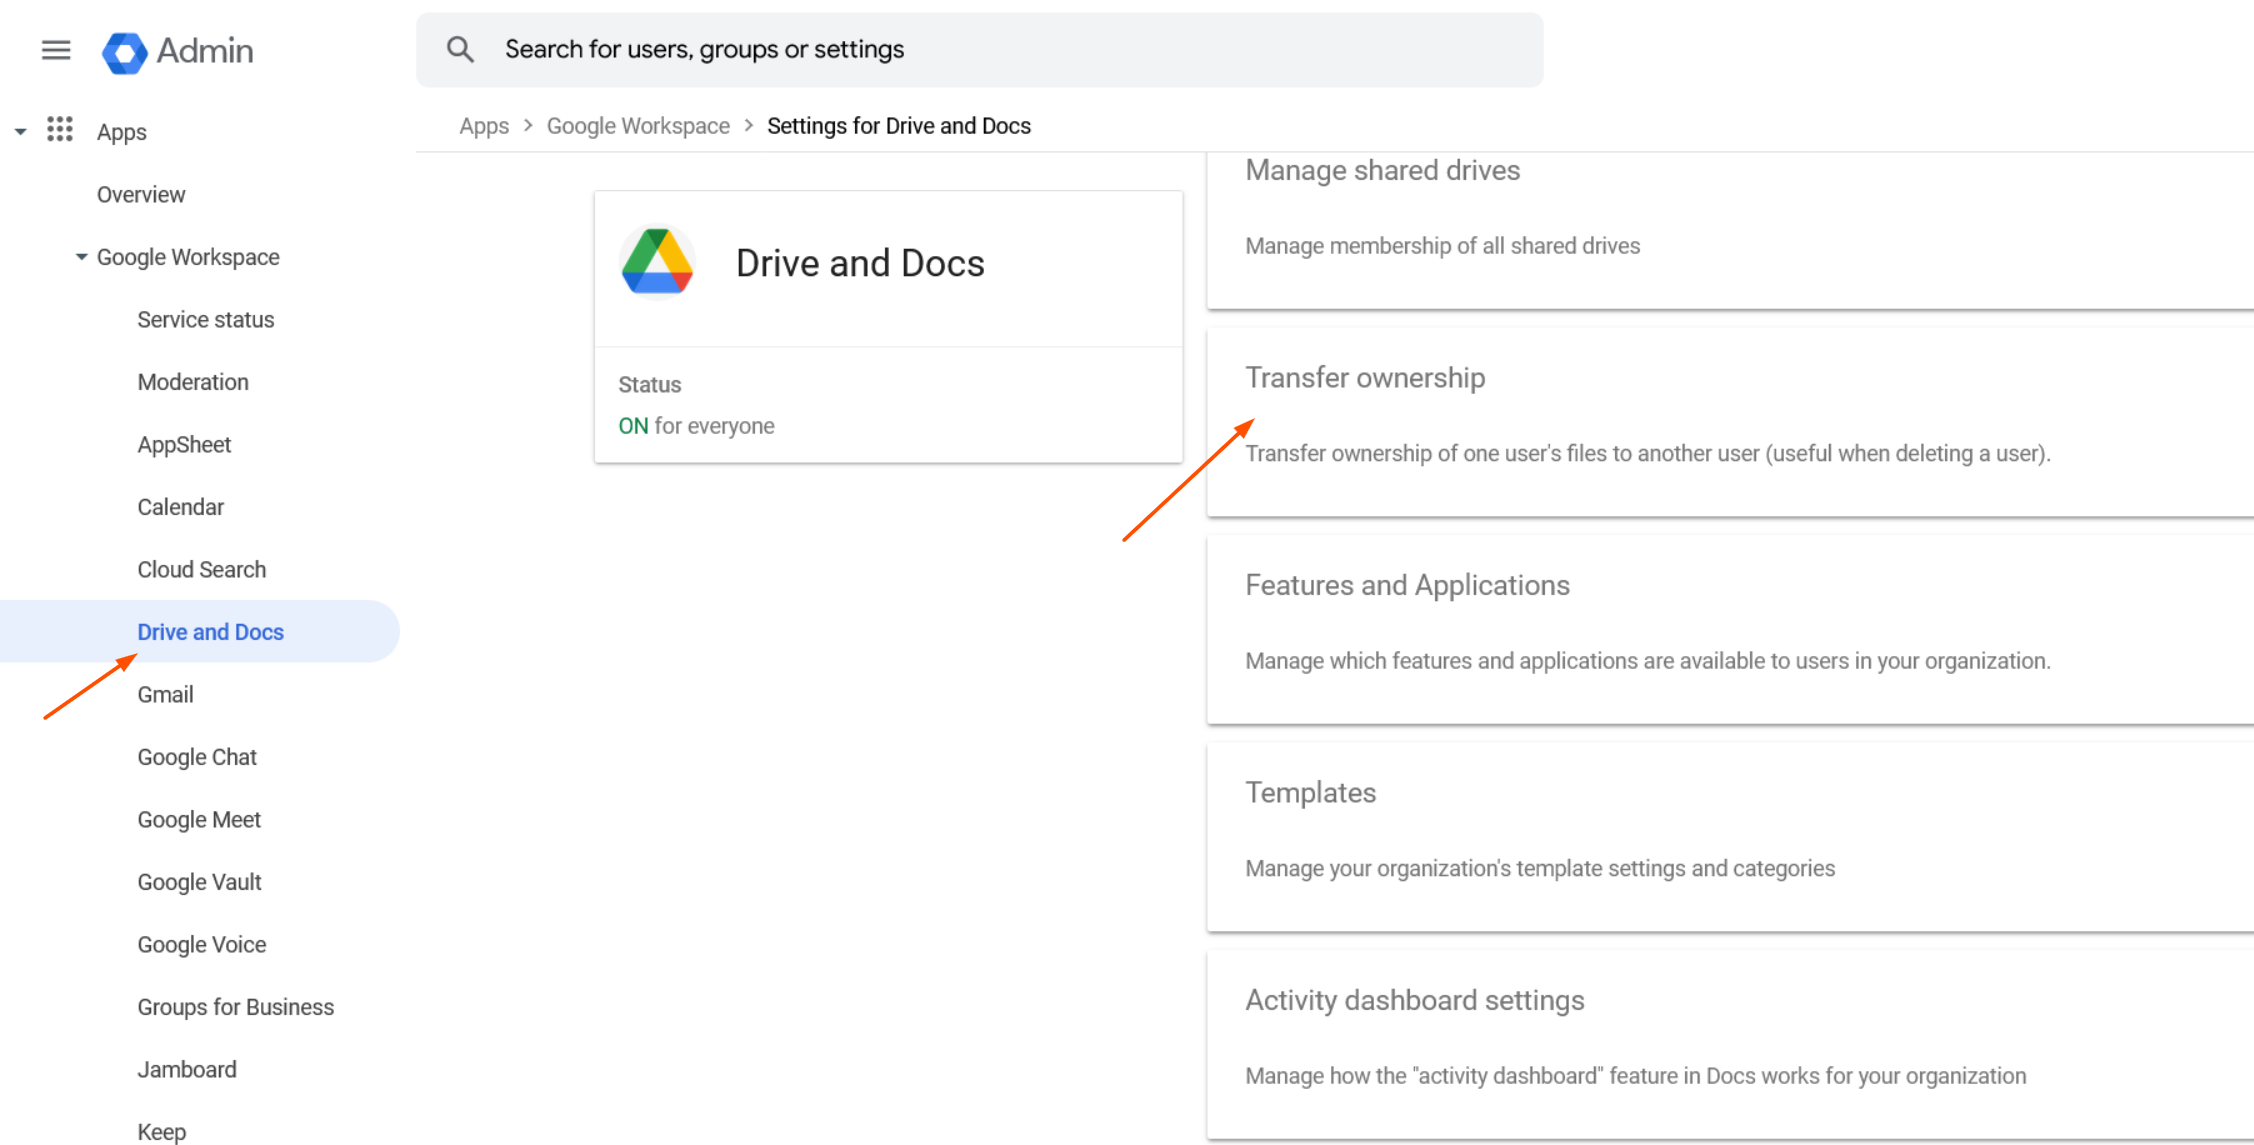Open Calendar settings

click(181, 507)
